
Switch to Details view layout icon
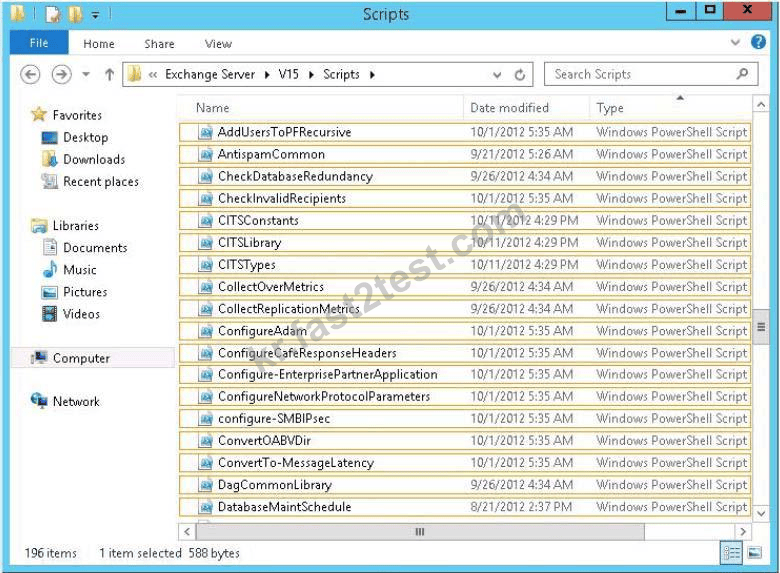pos(731,553)
